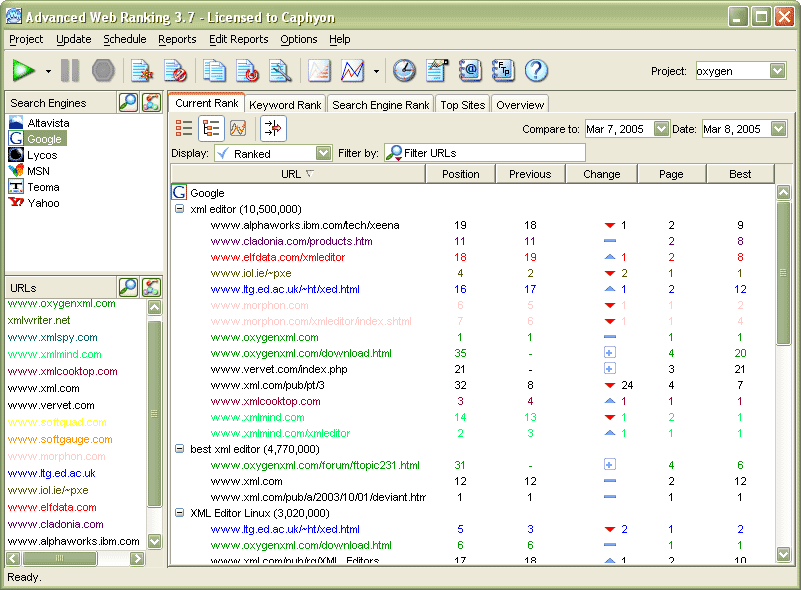Open the Compare to date dropdown
Image resolution: width=801 pixels, height=590 pixels.
(x=661, y=129)
